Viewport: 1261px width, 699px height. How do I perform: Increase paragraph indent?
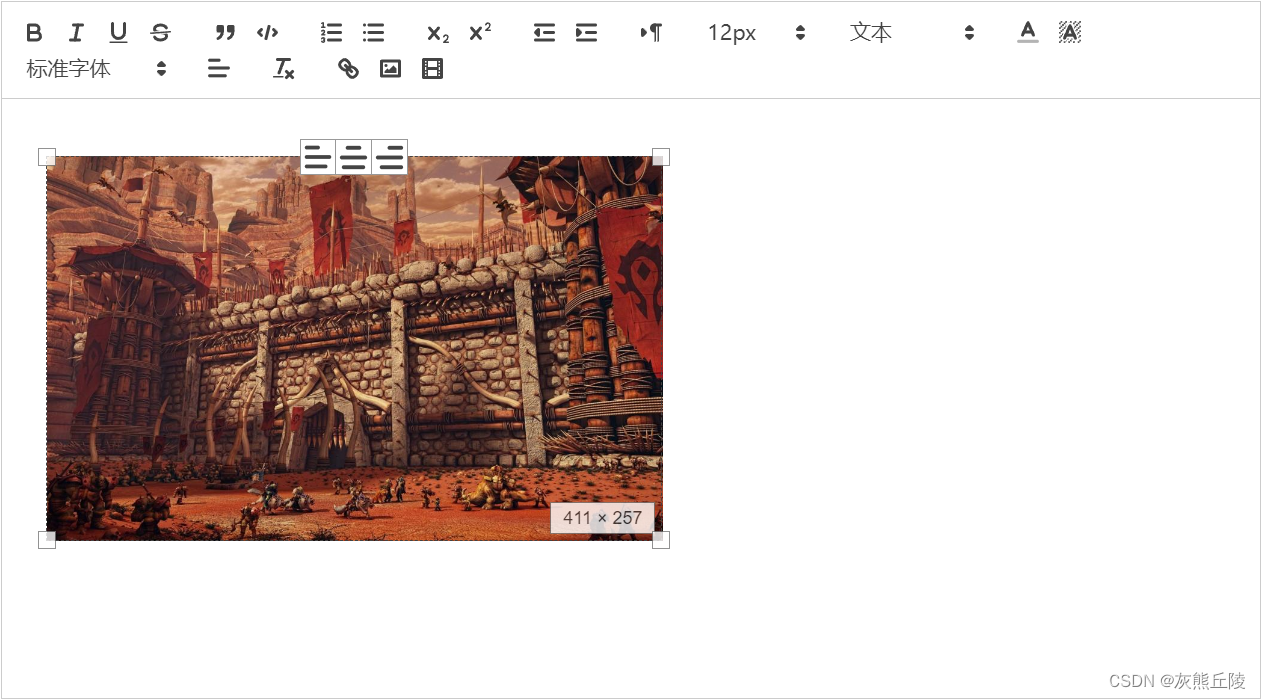(586, 33)
